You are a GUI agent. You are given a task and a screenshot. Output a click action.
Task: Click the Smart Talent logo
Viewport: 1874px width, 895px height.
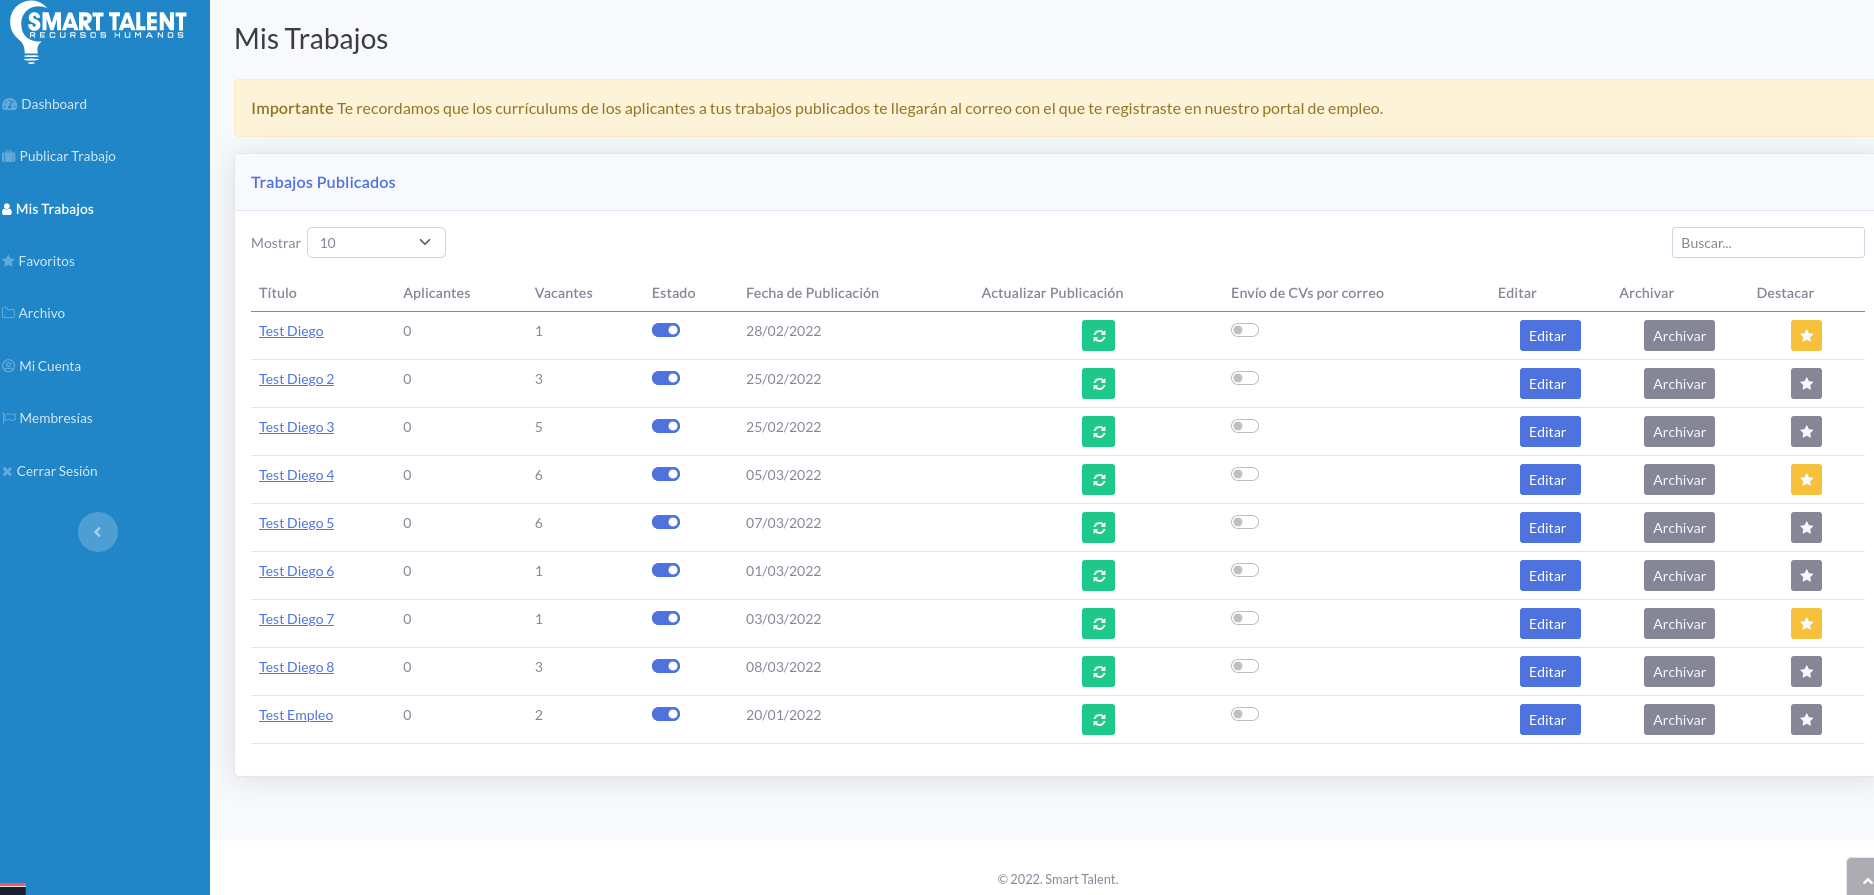(x=98, y=32)
